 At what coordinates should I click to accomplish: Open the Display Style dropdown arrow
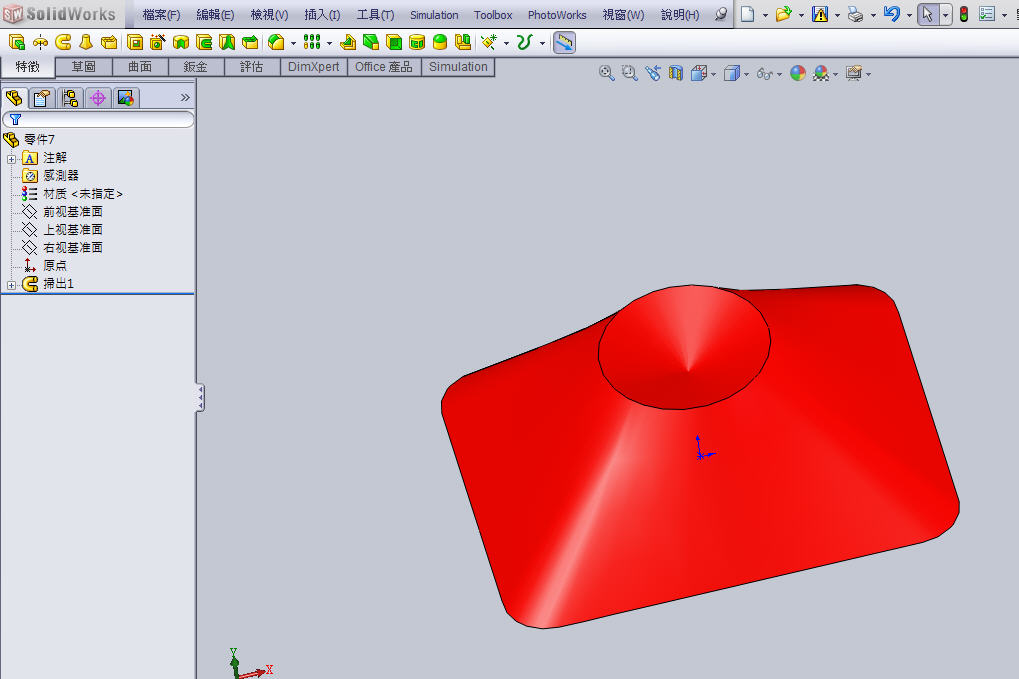(746, 74)
